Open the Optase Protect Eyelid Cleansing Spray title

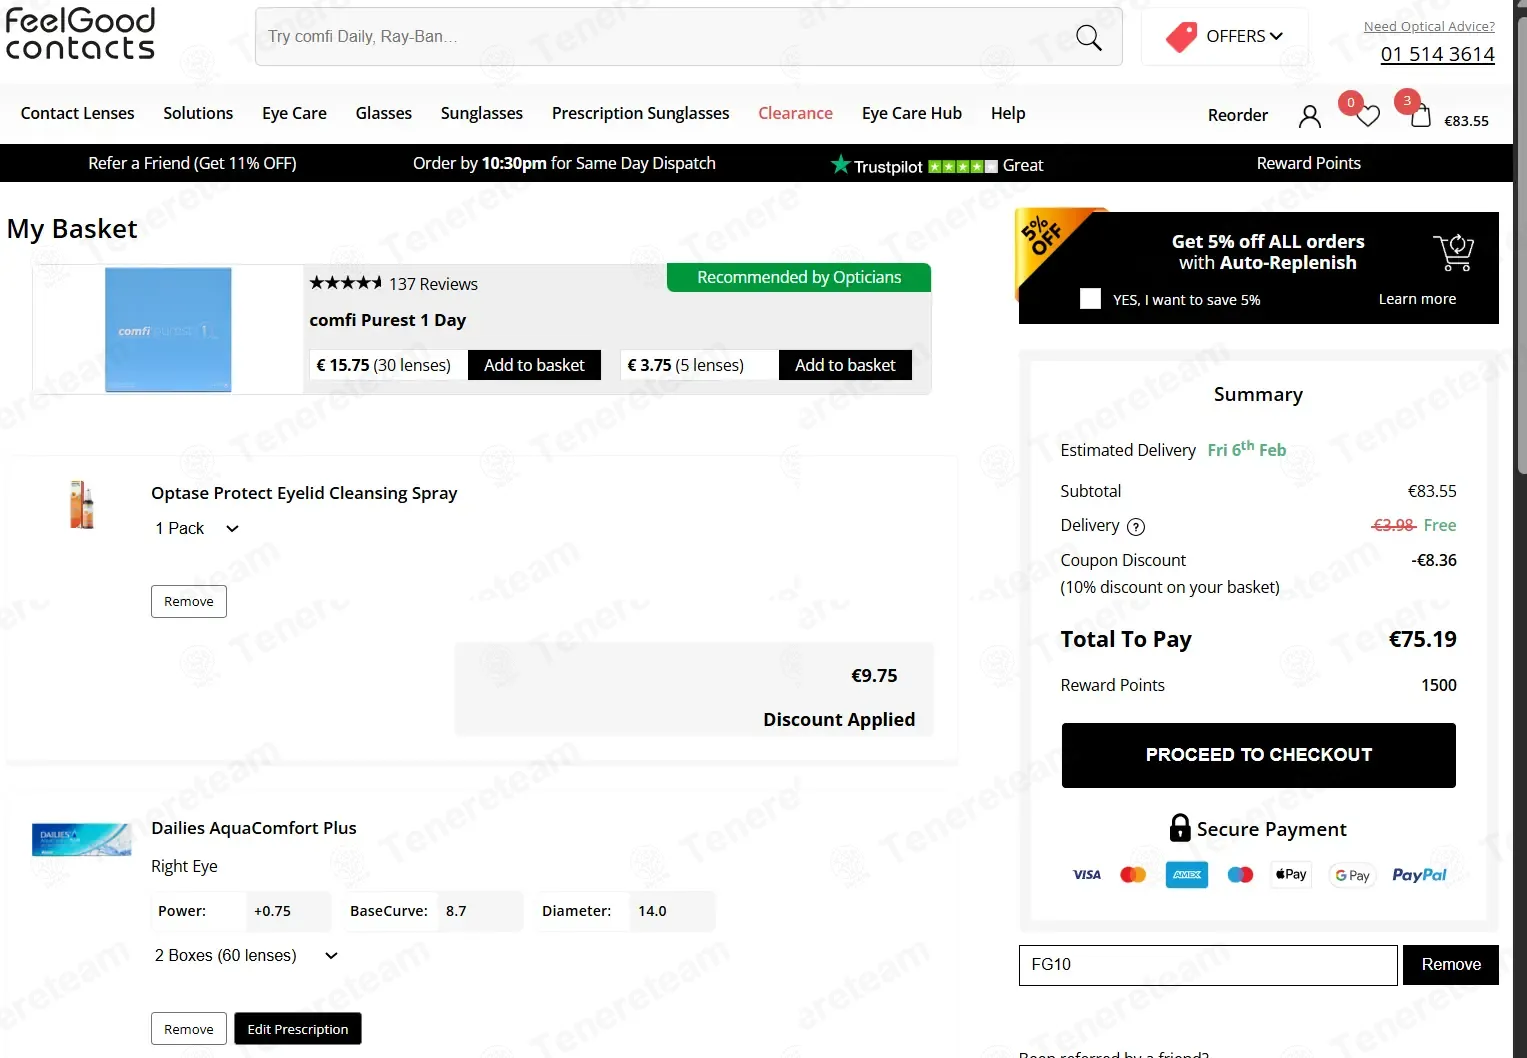pos(304,493)
